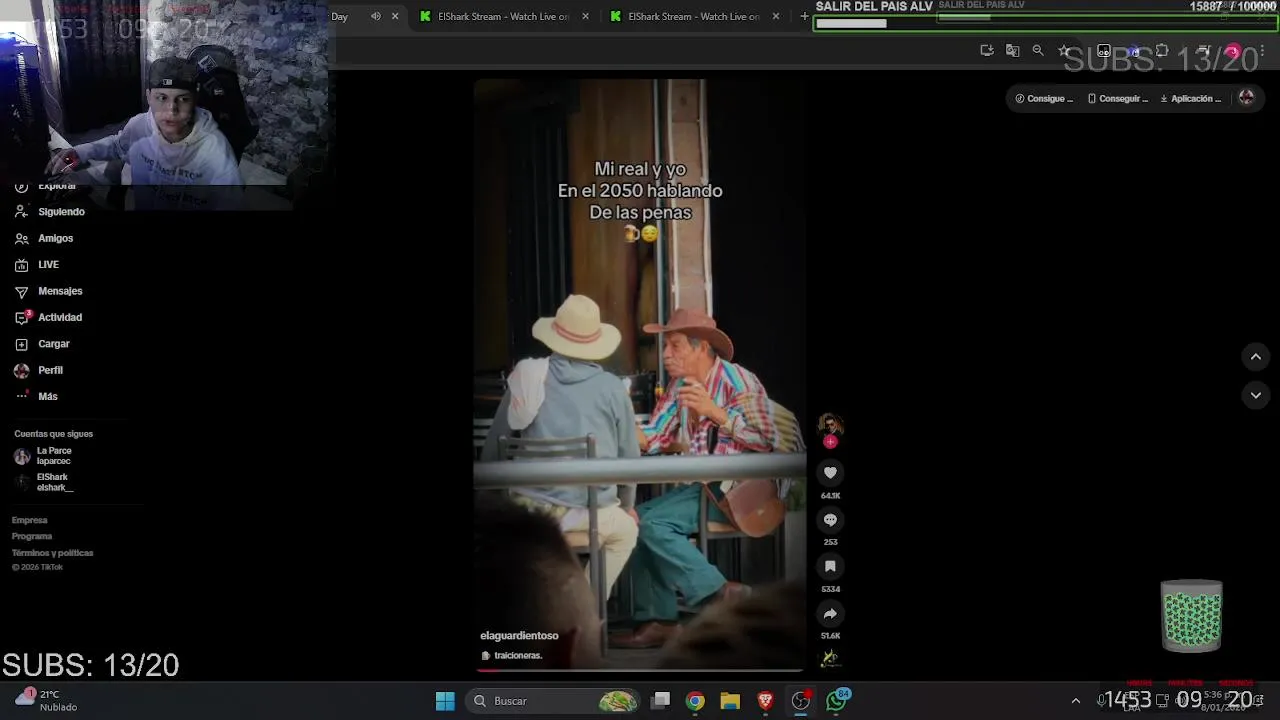The height and width of the screenshot is (720, 1280).
Task: Open the browser media controls icon
Action: (1204, 50)
